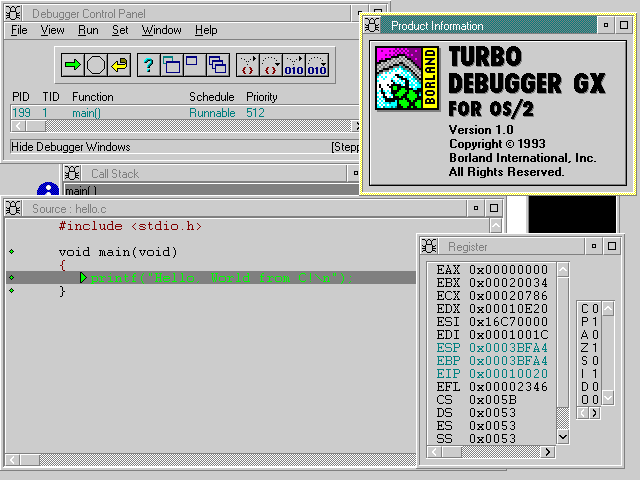Screen dimensions: 640x480
Task: Select thread row PID 199 main()
Action: tap(184, 113)
